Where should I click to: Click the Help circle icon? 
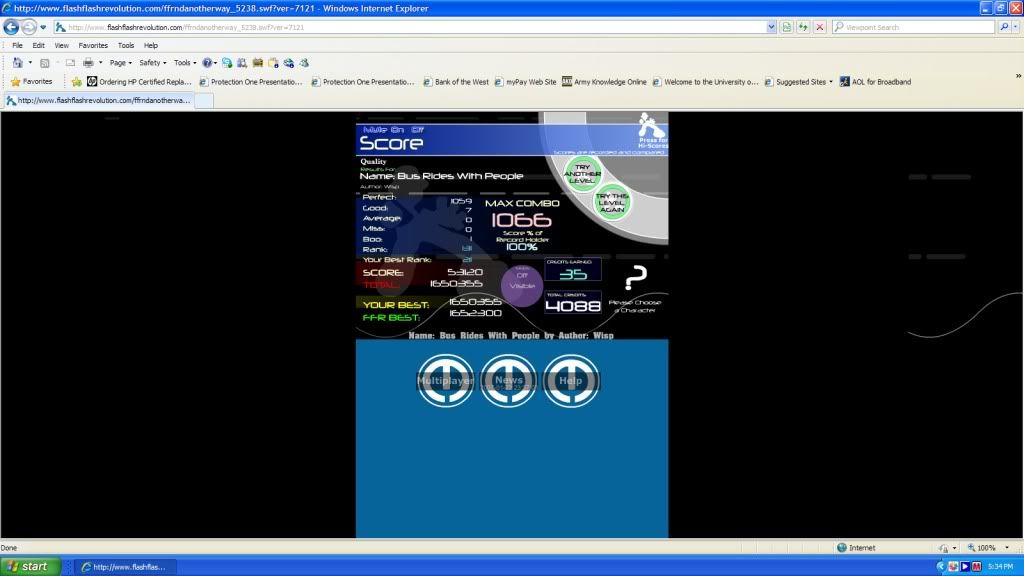[571, 381]
